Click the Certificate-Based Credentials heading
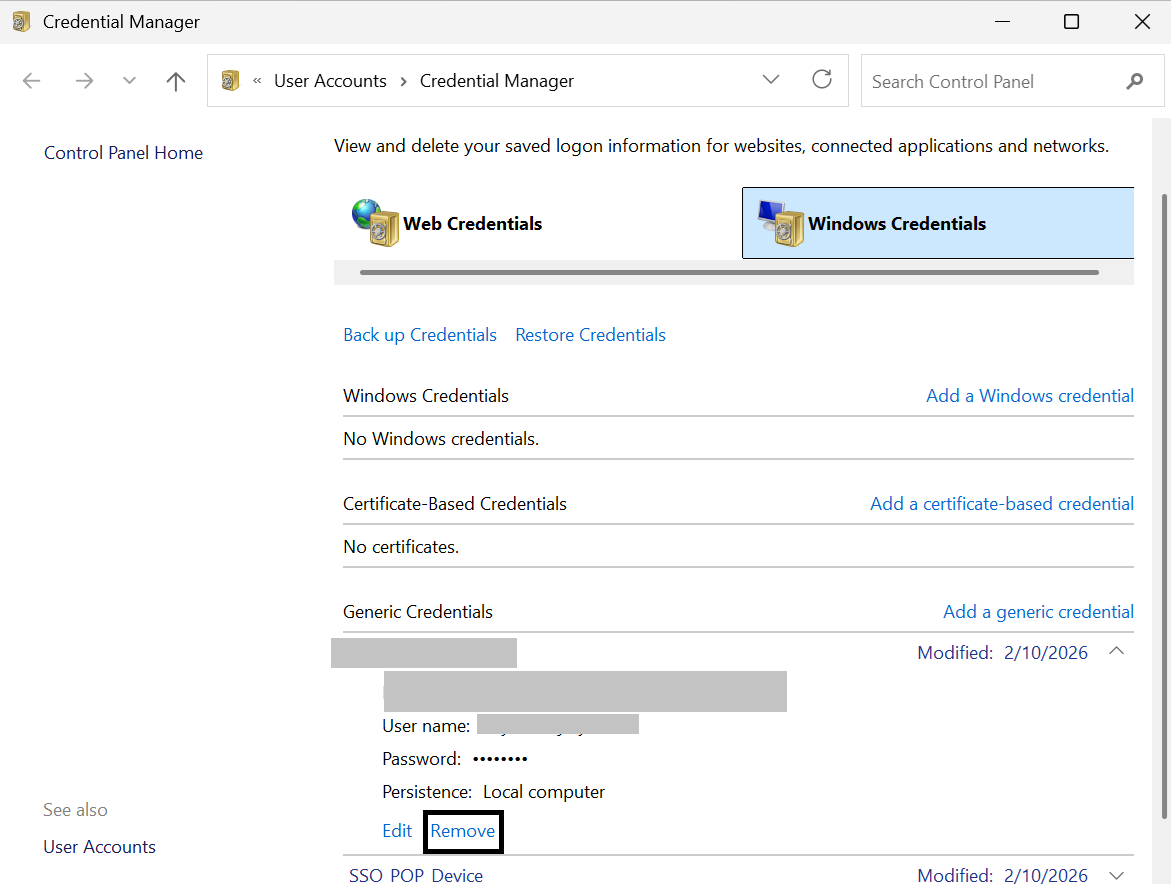This screenshot has width=1171, height=884. [x=455, y=504]
